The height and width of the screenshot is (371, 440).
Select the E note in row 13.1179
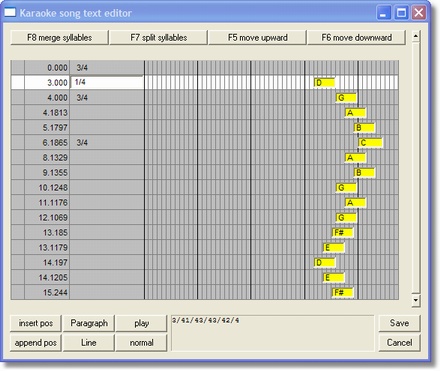pyautogui.click(x=334, y=248)
